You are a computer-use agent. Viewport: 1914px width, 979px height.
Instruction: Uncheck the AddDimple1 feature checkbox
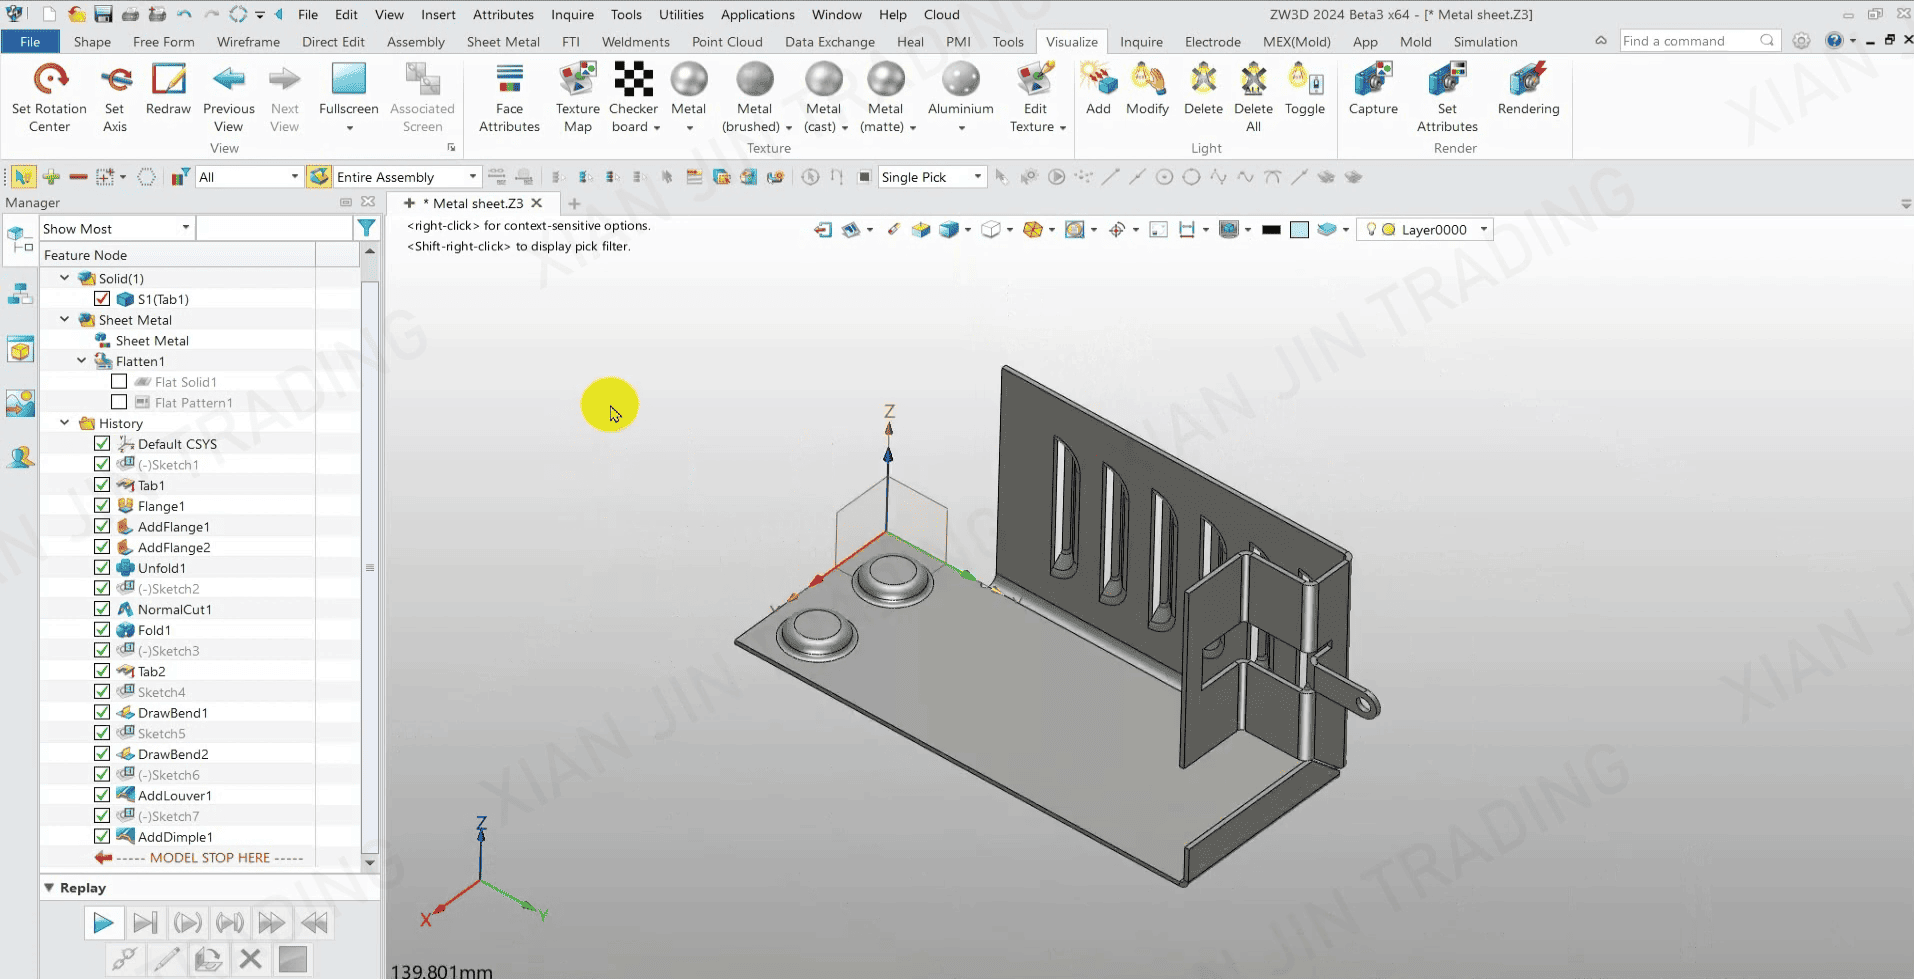pos(102,836)
